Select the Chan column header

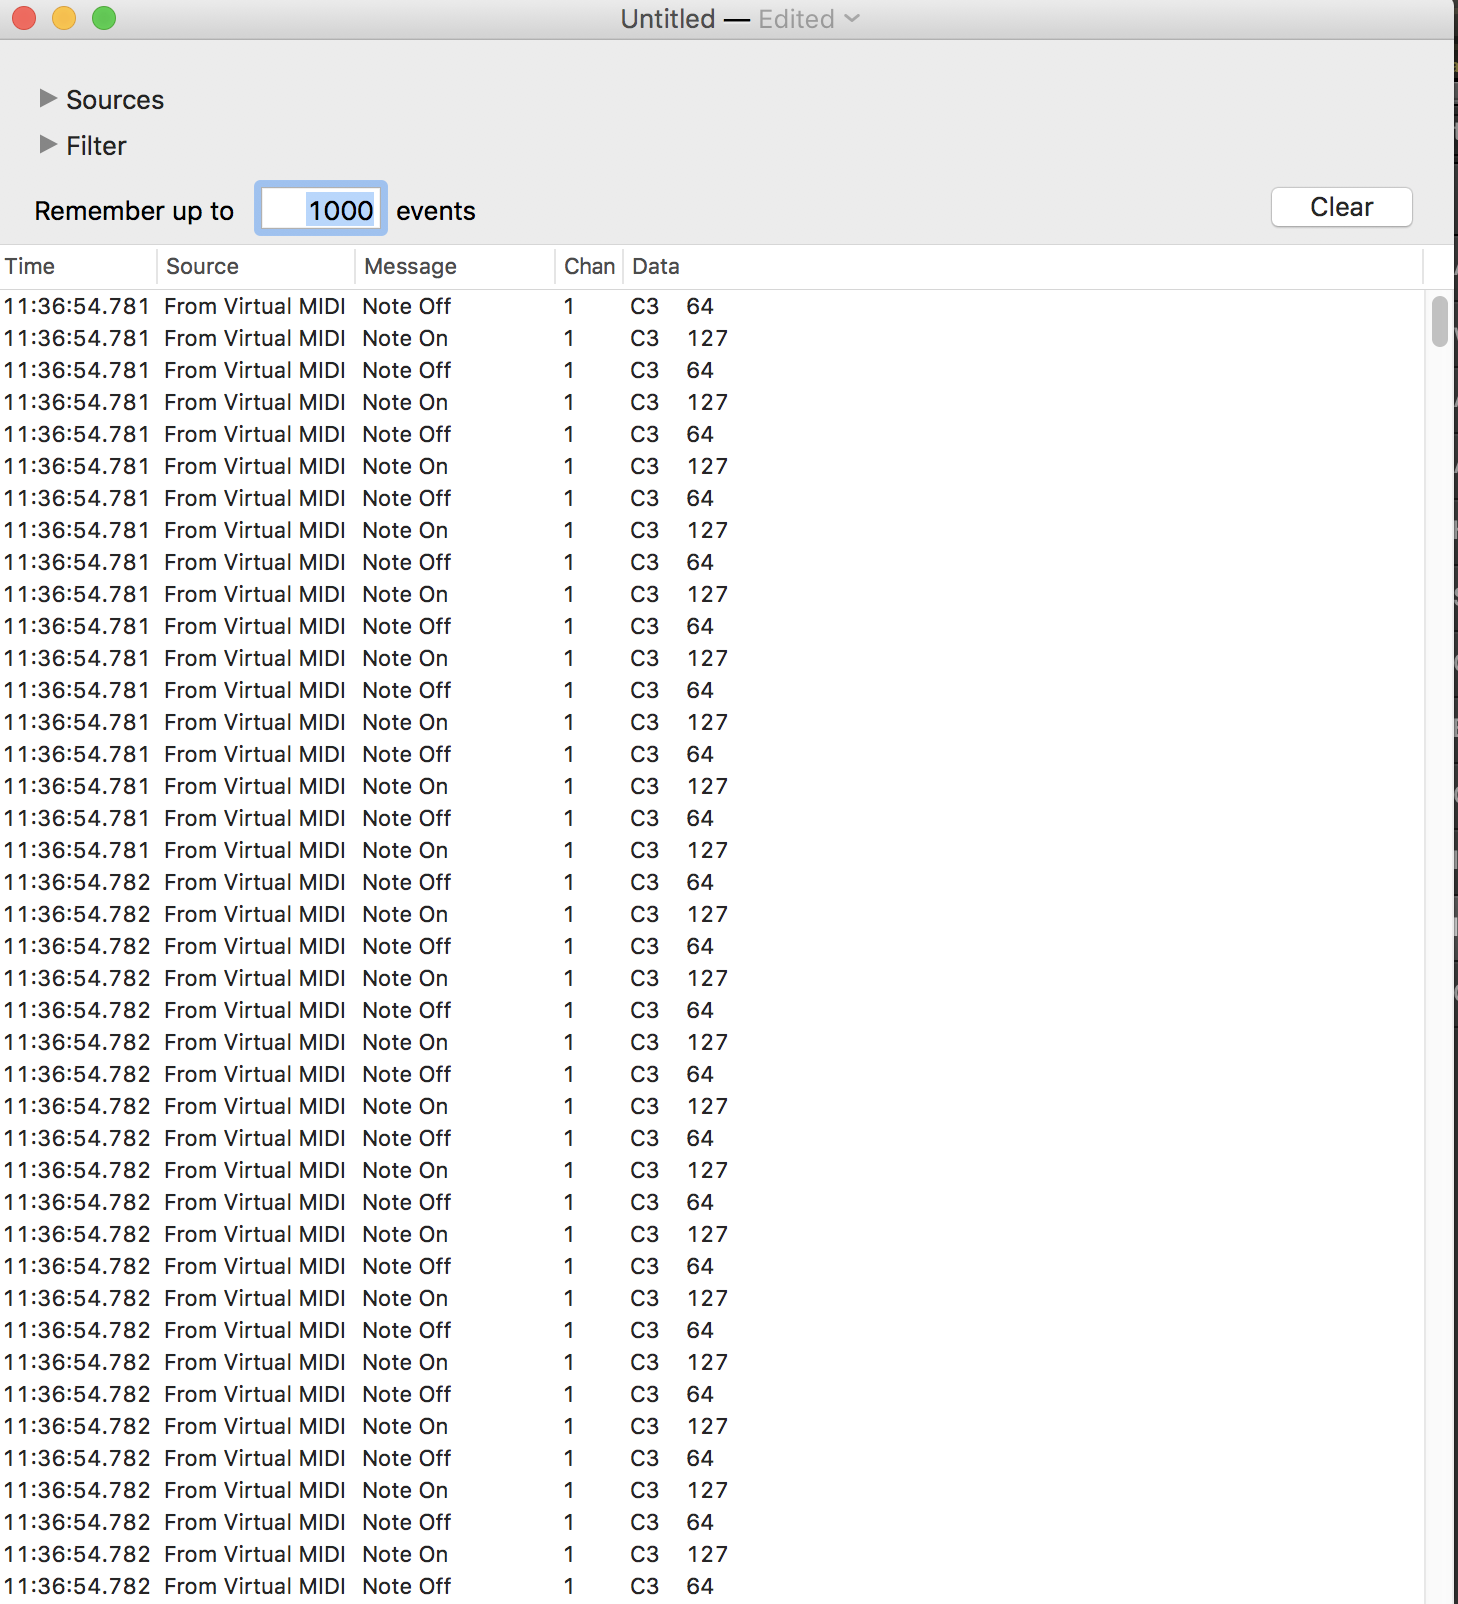[589, 266]
